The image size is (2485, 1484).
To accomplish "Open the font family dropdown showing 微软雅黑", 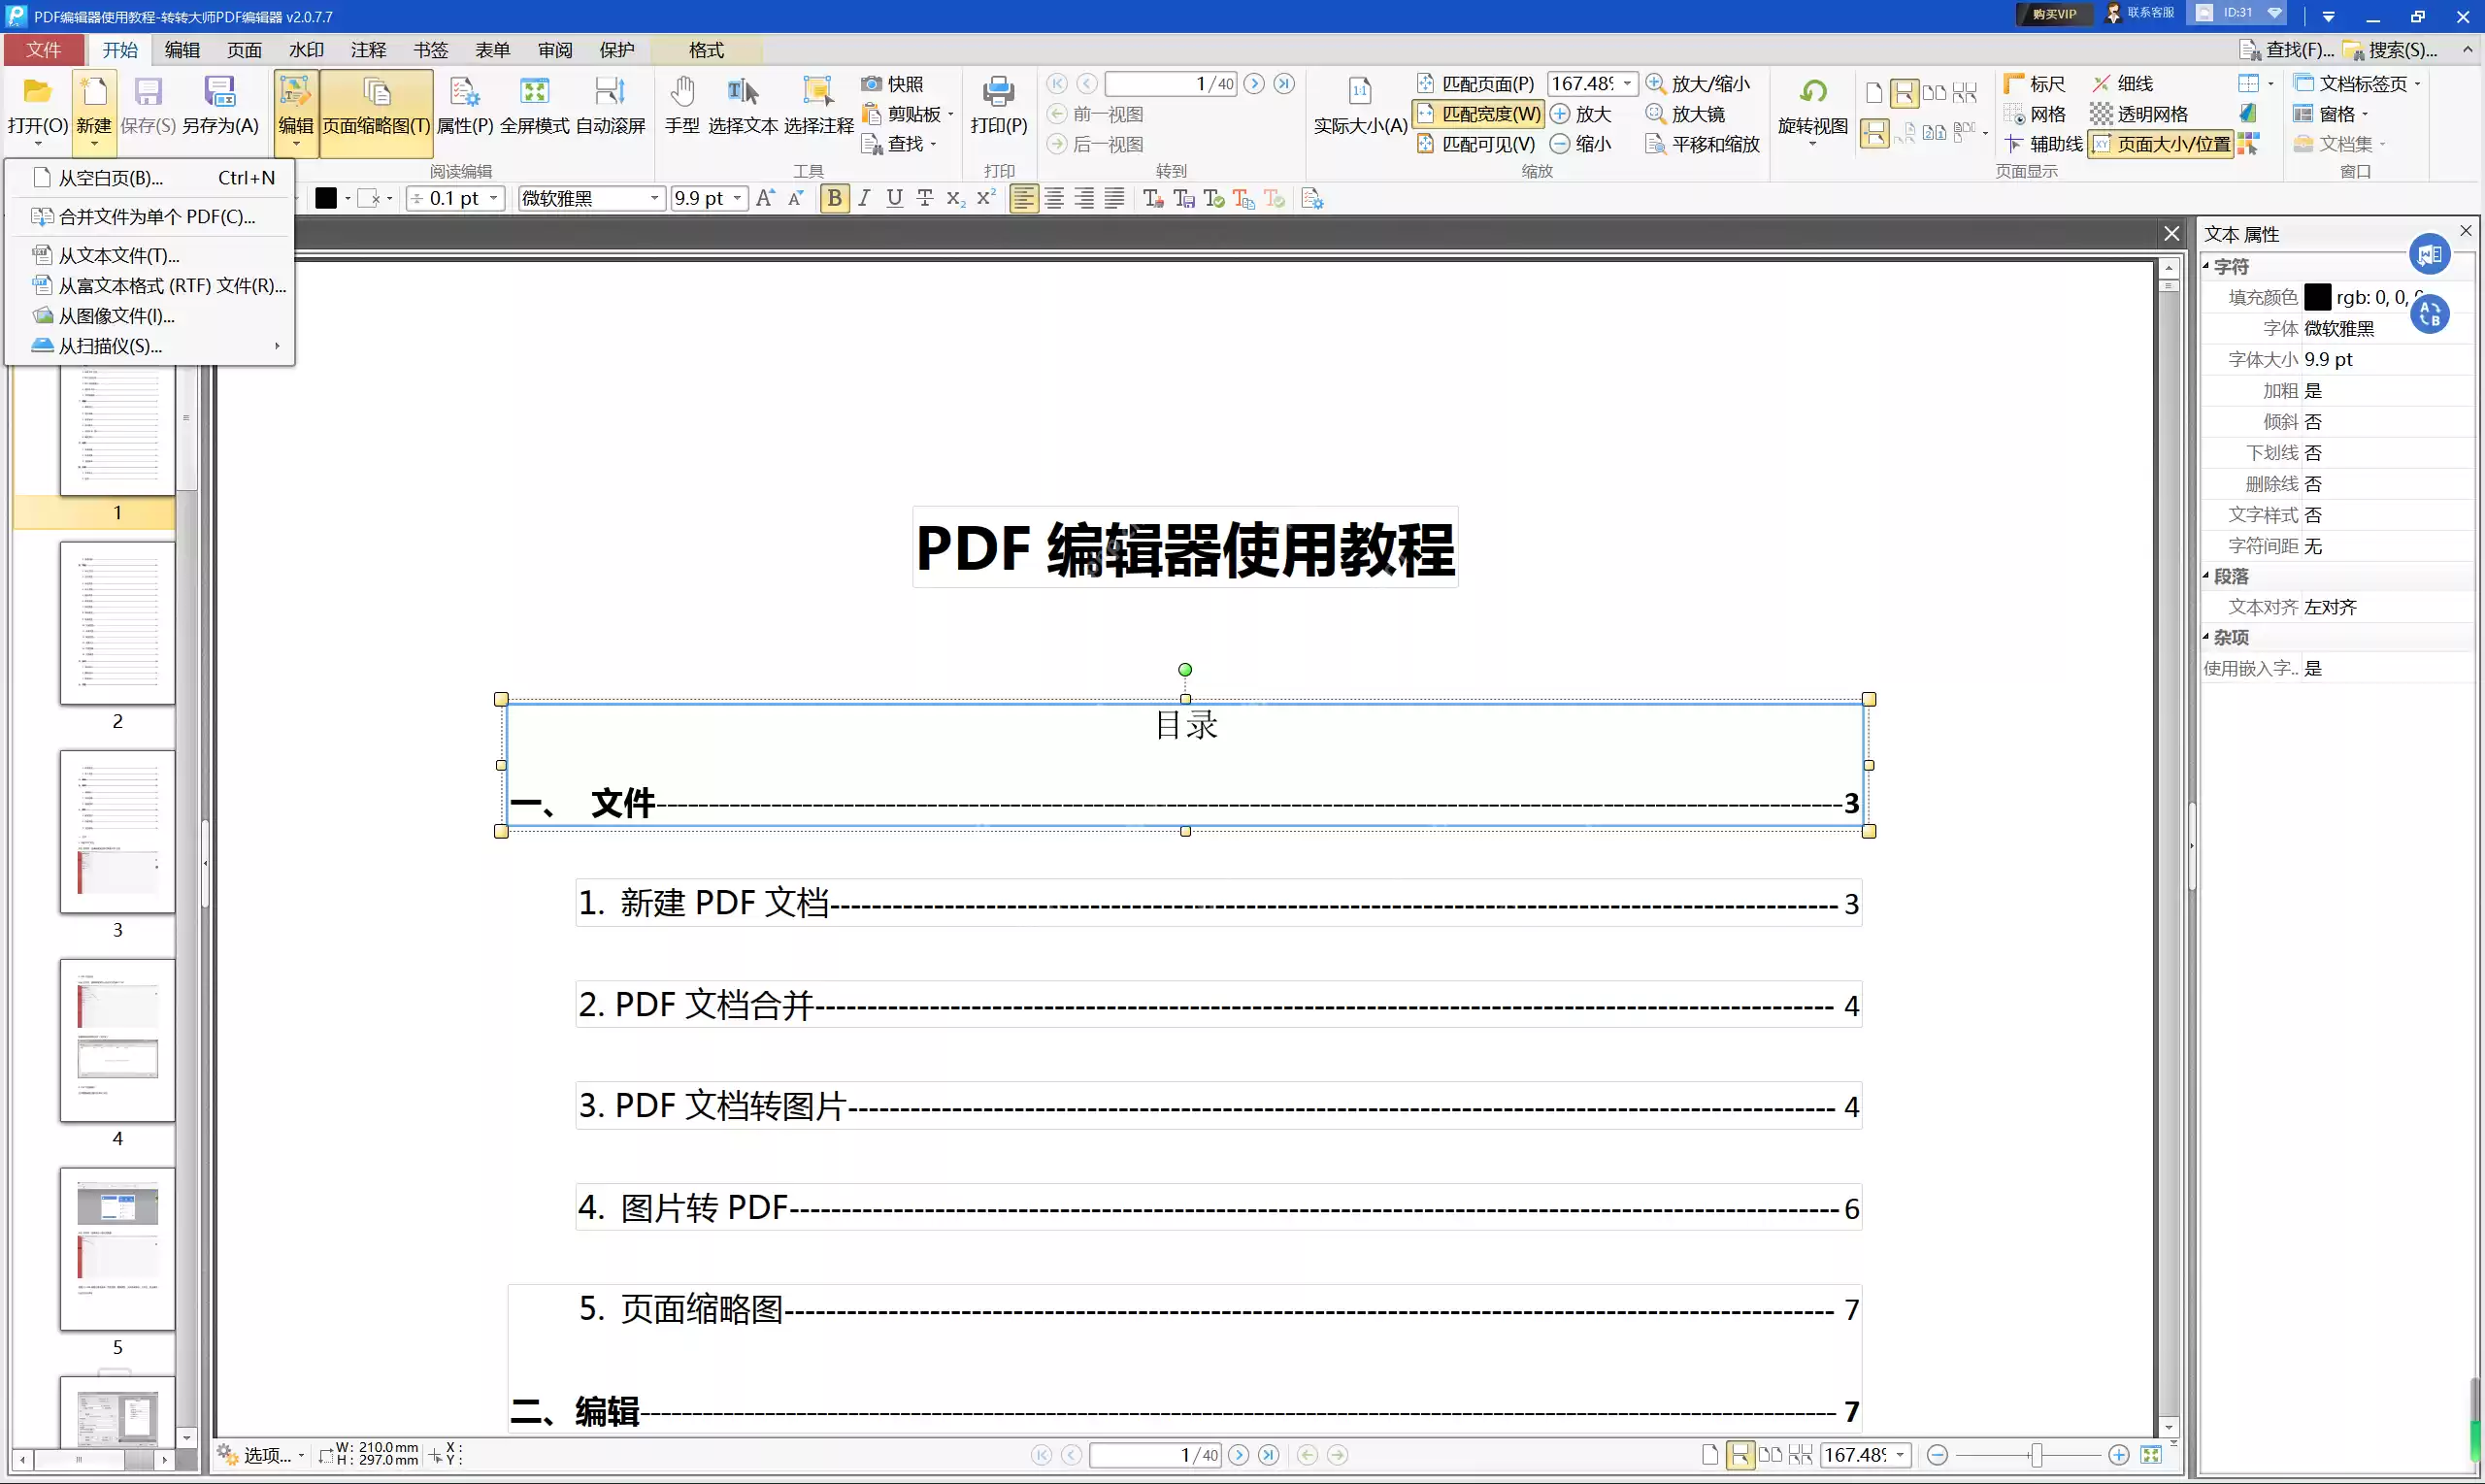I will [x=655, y=198].
